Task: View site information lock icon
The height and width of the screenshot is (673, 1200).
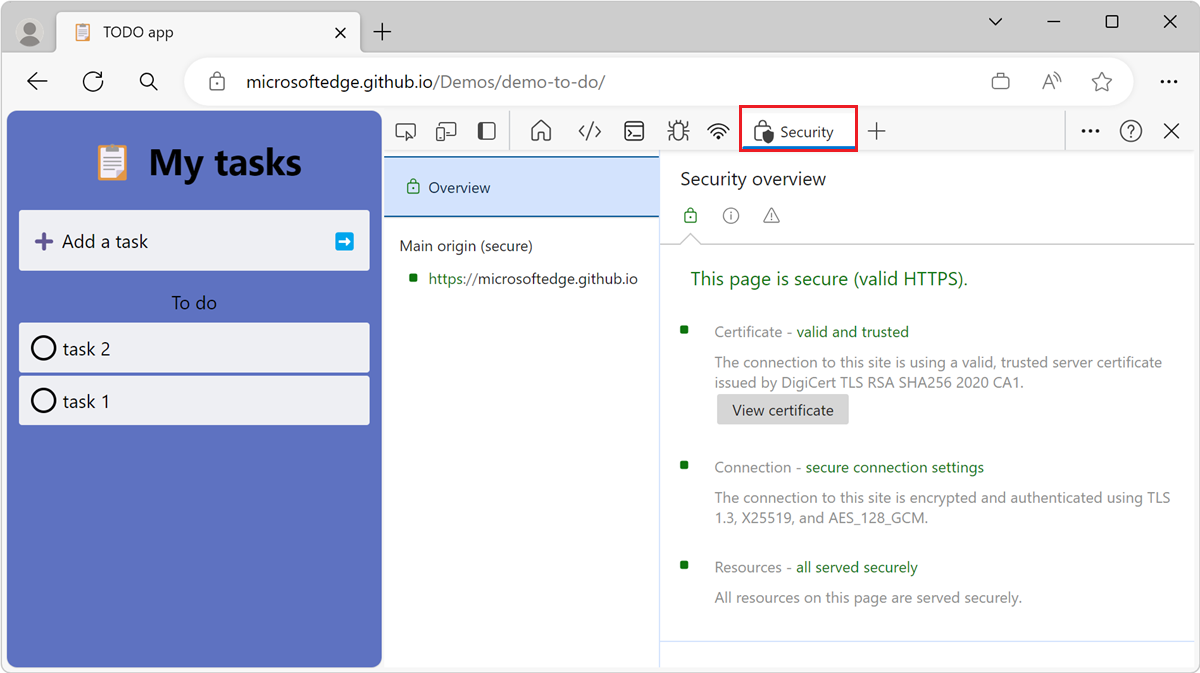Action: 216,82
